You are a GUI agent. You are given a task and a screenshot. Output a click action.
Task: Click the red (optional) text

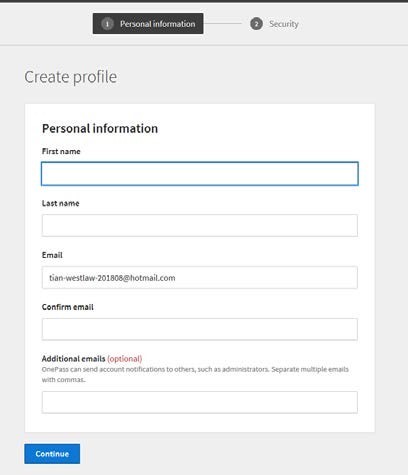[x=125, y=359]
